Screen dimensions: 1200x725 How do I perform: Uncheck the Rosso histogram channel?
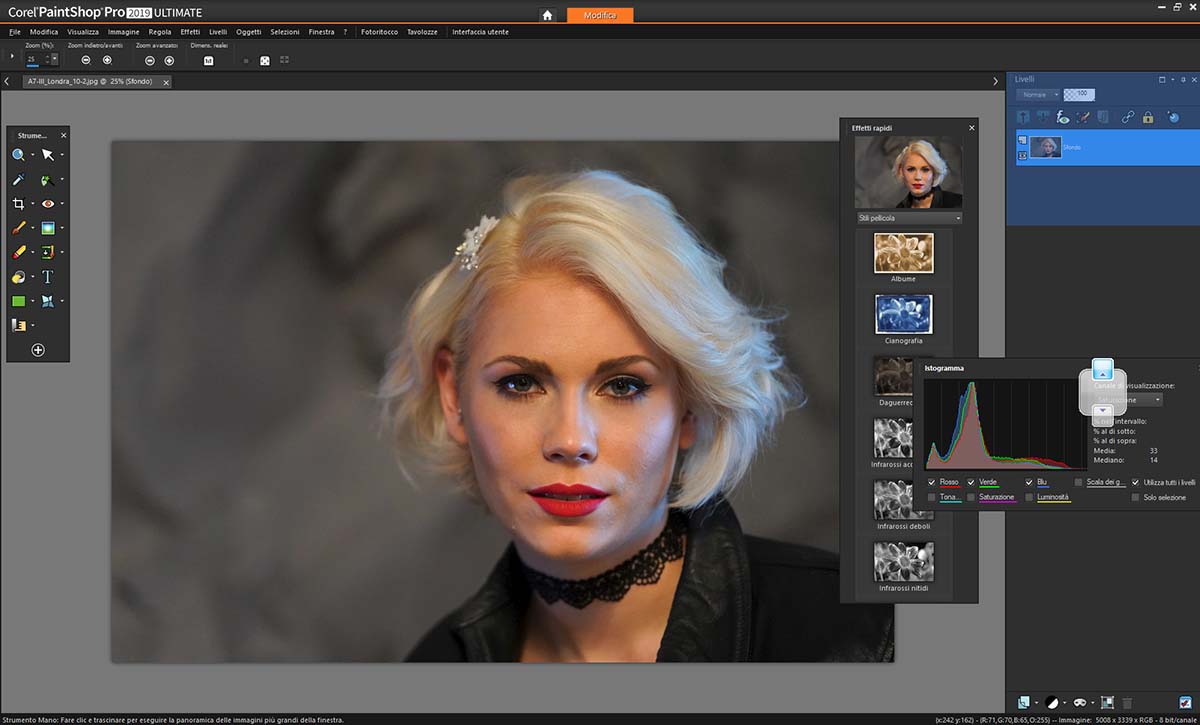pyautogui.click(x=932, y=483)
